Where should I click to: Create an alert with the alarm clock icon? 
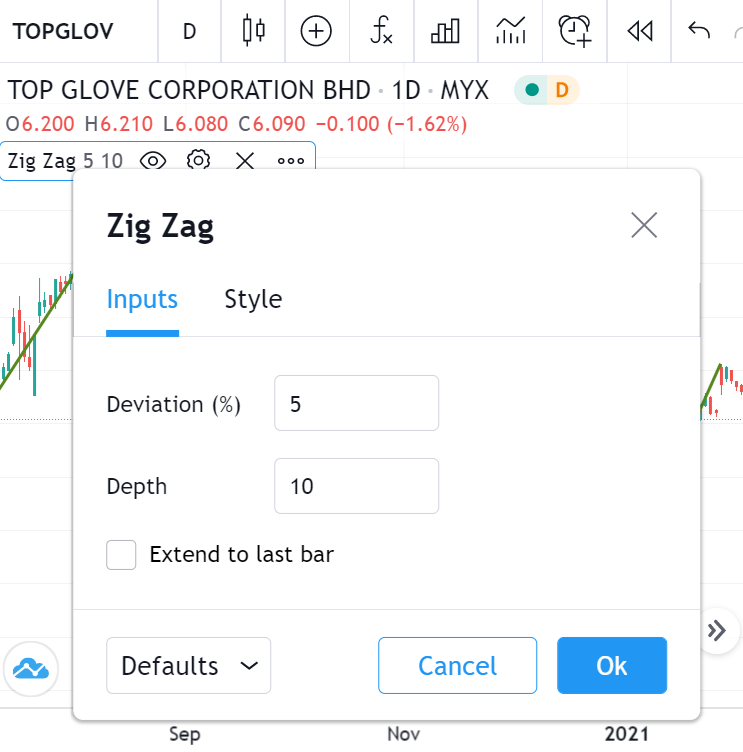pos(575,31)
